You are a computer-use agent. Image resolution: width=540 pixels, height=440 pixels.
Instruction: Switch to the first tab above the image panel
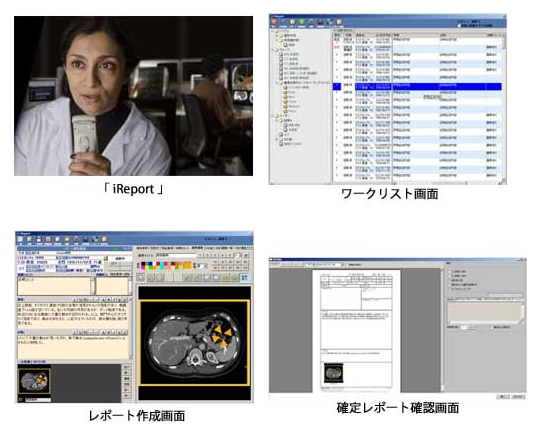click(143, 248)
